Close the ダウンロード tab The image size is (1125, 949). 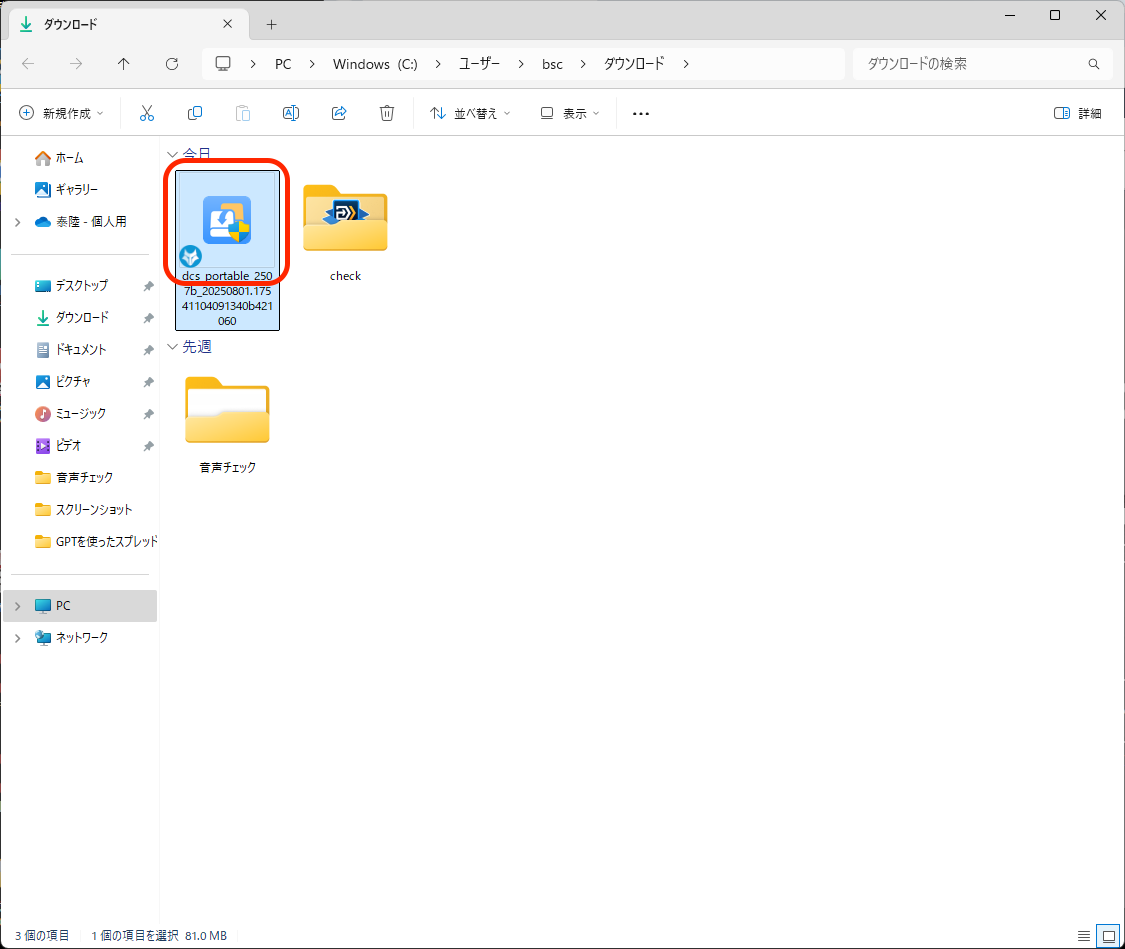(227, 24)
